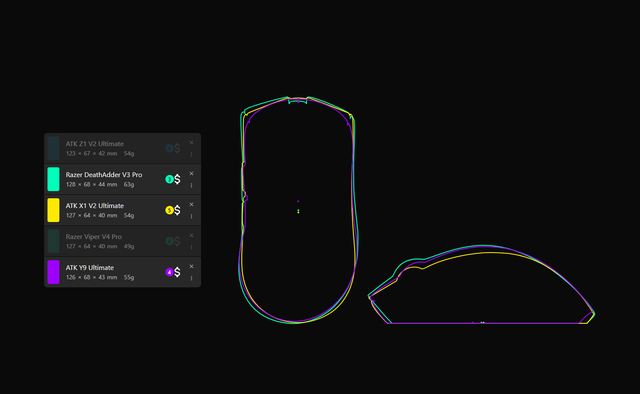This screenshot has width=640, height=394.
Task: Click the dollar price icon for Razer DeathAdder V3 Pro
Action: (177, 179)
